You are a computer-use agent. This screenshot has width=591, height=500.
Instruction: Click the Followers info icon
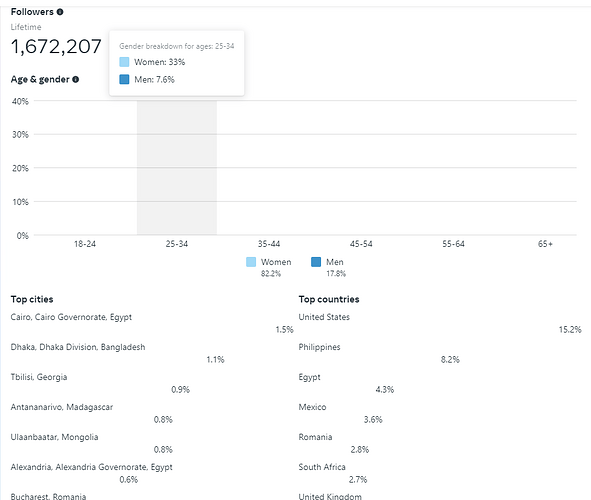pyautogui.click(x=60, y=12)
